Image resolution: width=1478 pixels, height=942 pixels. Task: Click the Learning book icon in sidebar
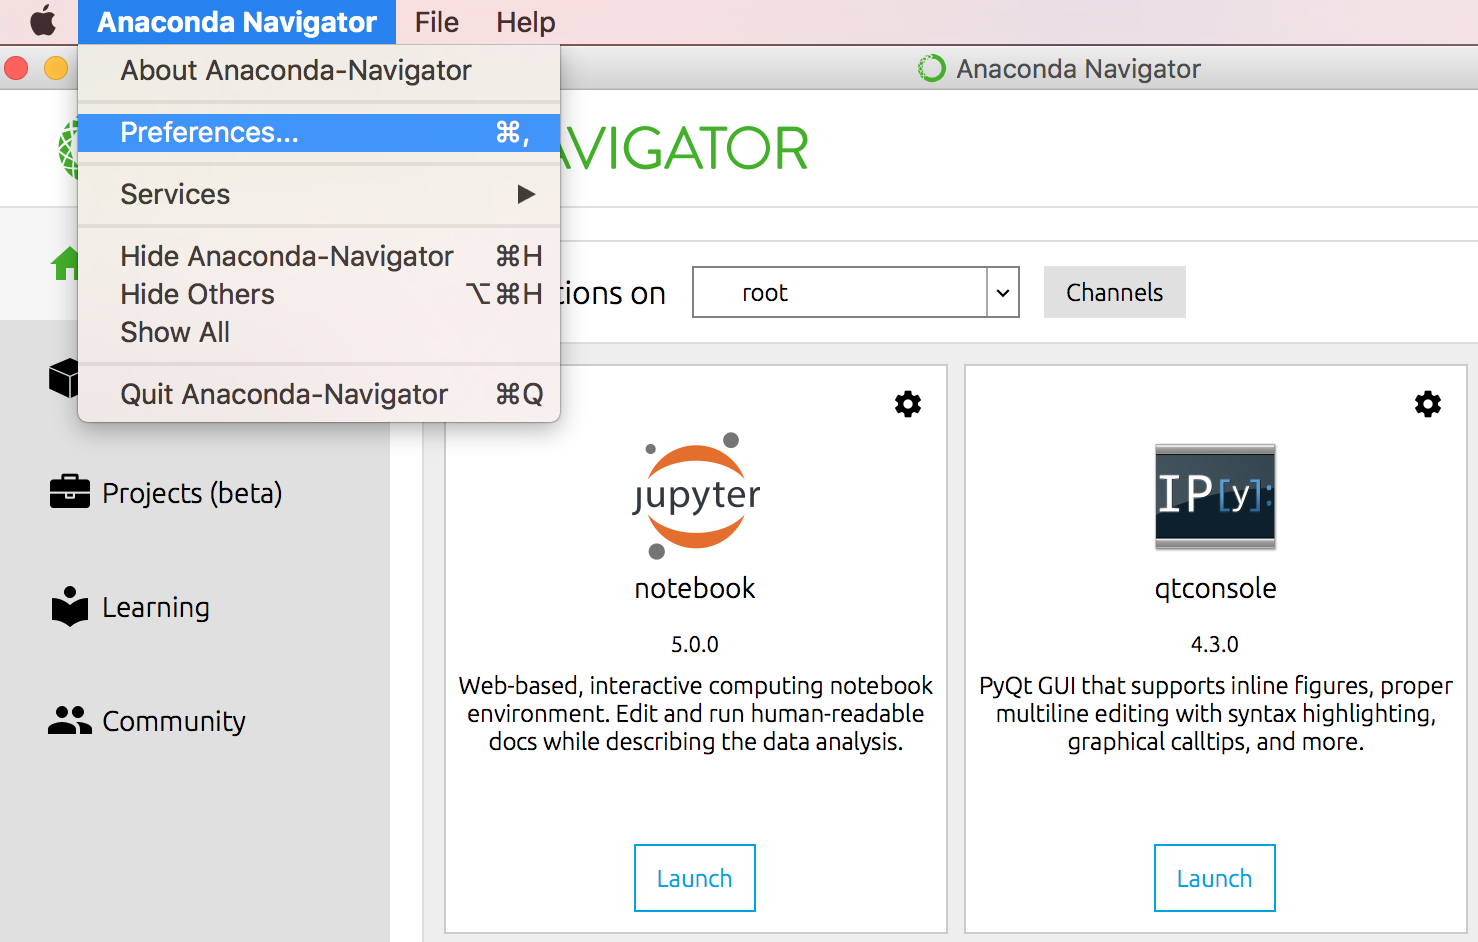click(x=69, y=607)
